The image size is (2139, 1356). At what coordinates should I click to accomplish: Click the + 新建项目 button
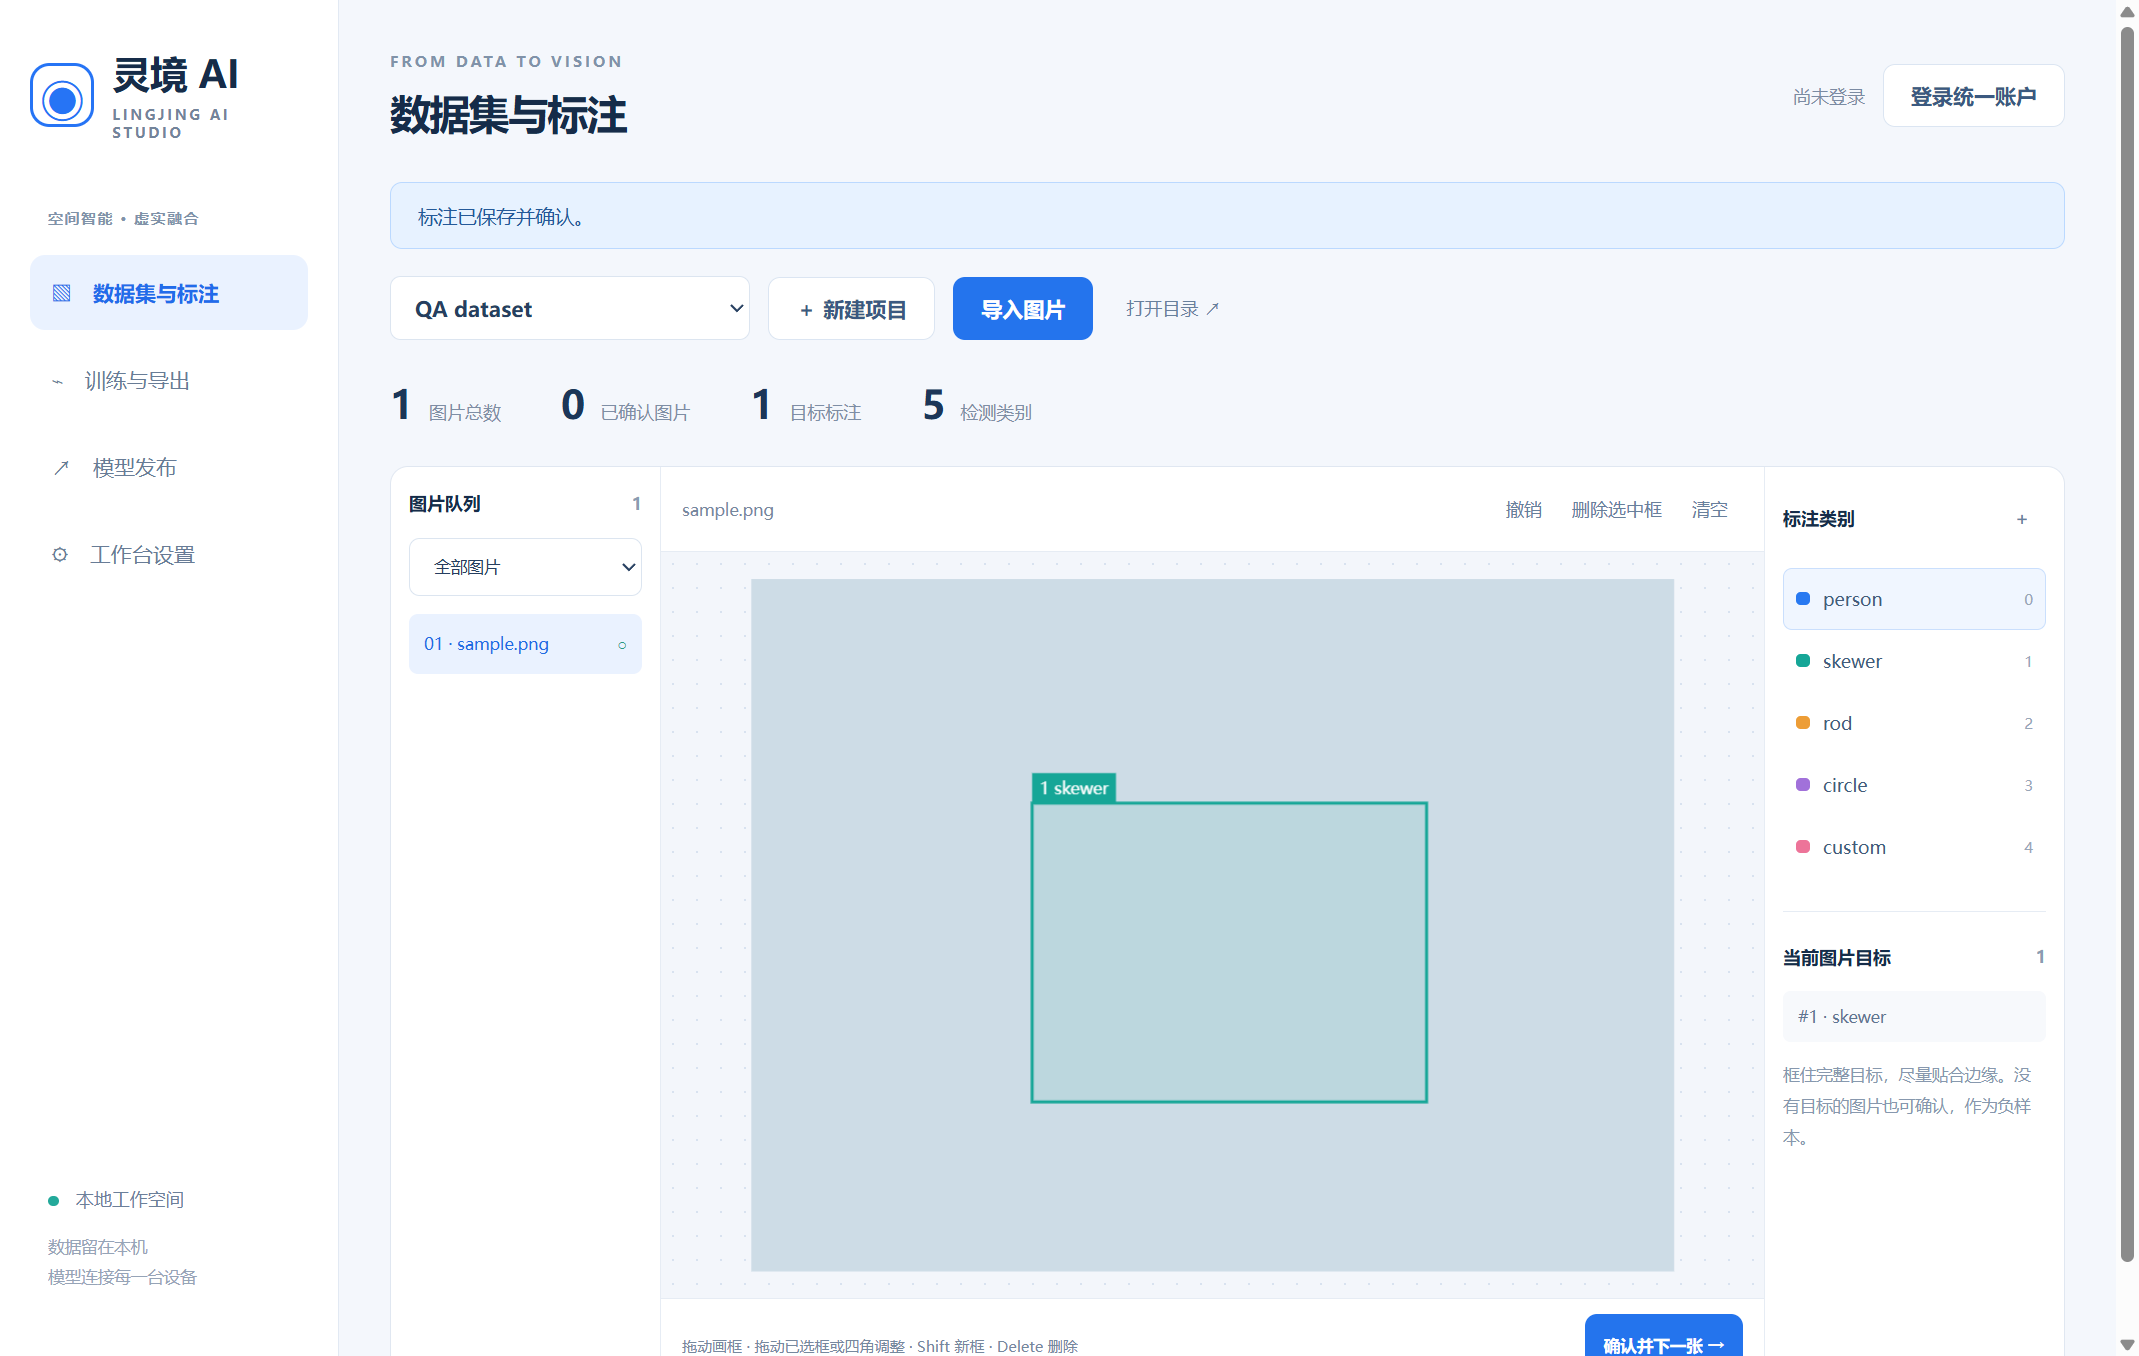tap(851, 309)
